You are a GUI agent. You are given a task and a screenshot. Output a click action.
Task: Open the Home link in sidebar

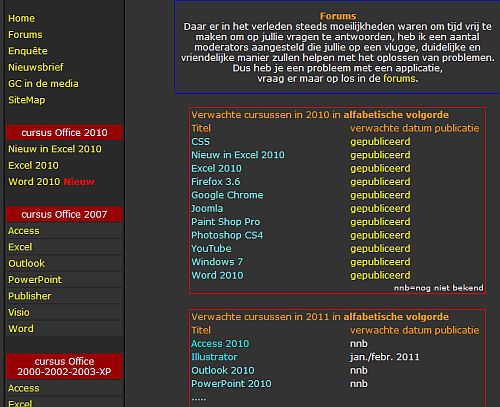tap(21, 18)
